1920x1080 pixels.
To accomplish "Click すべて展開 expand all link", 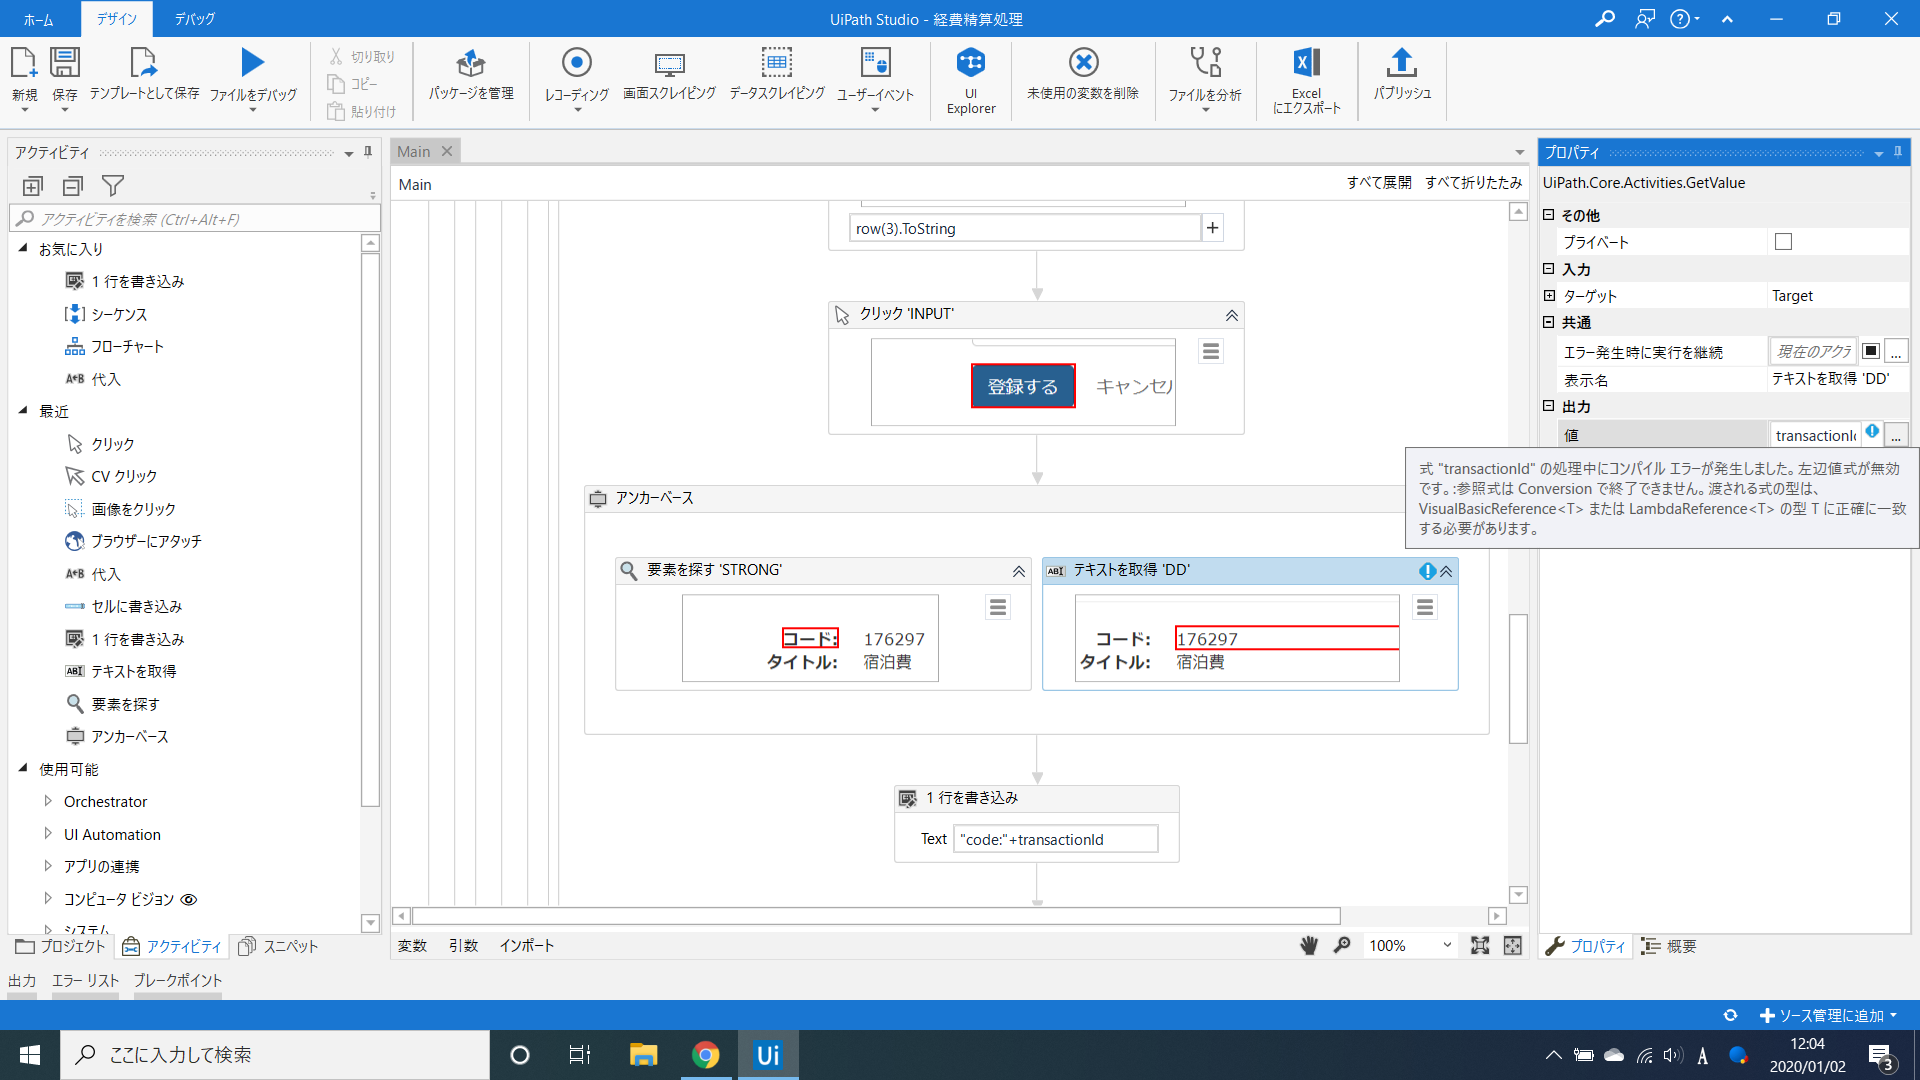I will (x=1379, y=182).
